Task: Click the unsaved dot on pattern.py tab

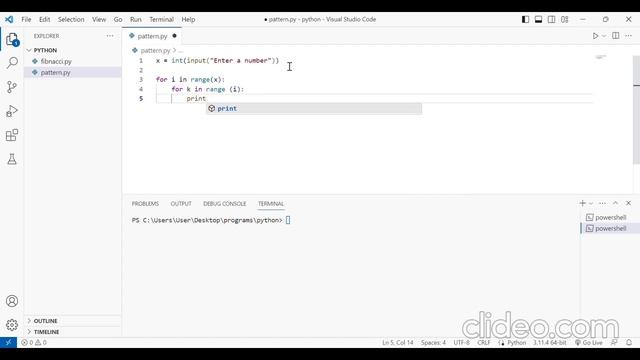Action: 174,36
